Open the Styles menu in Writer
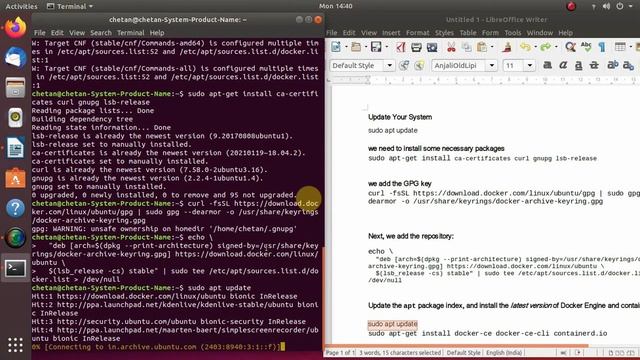640x360 pixels. pos(444,33)
